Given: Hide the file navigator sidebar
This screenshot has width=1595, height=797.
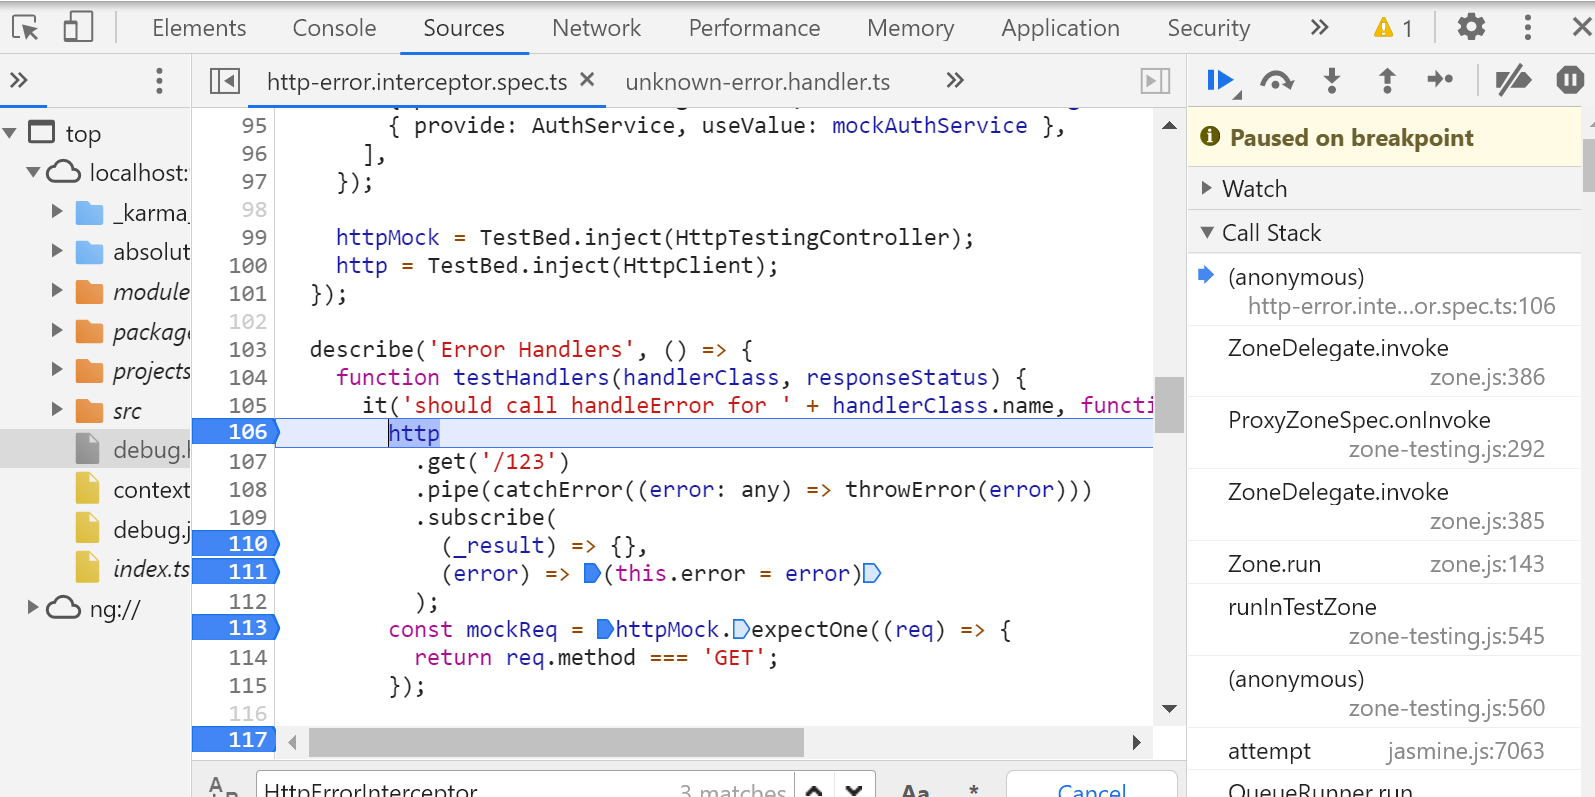Looking at the screenshot, I should pyautogui.click(x=225, y=81).
